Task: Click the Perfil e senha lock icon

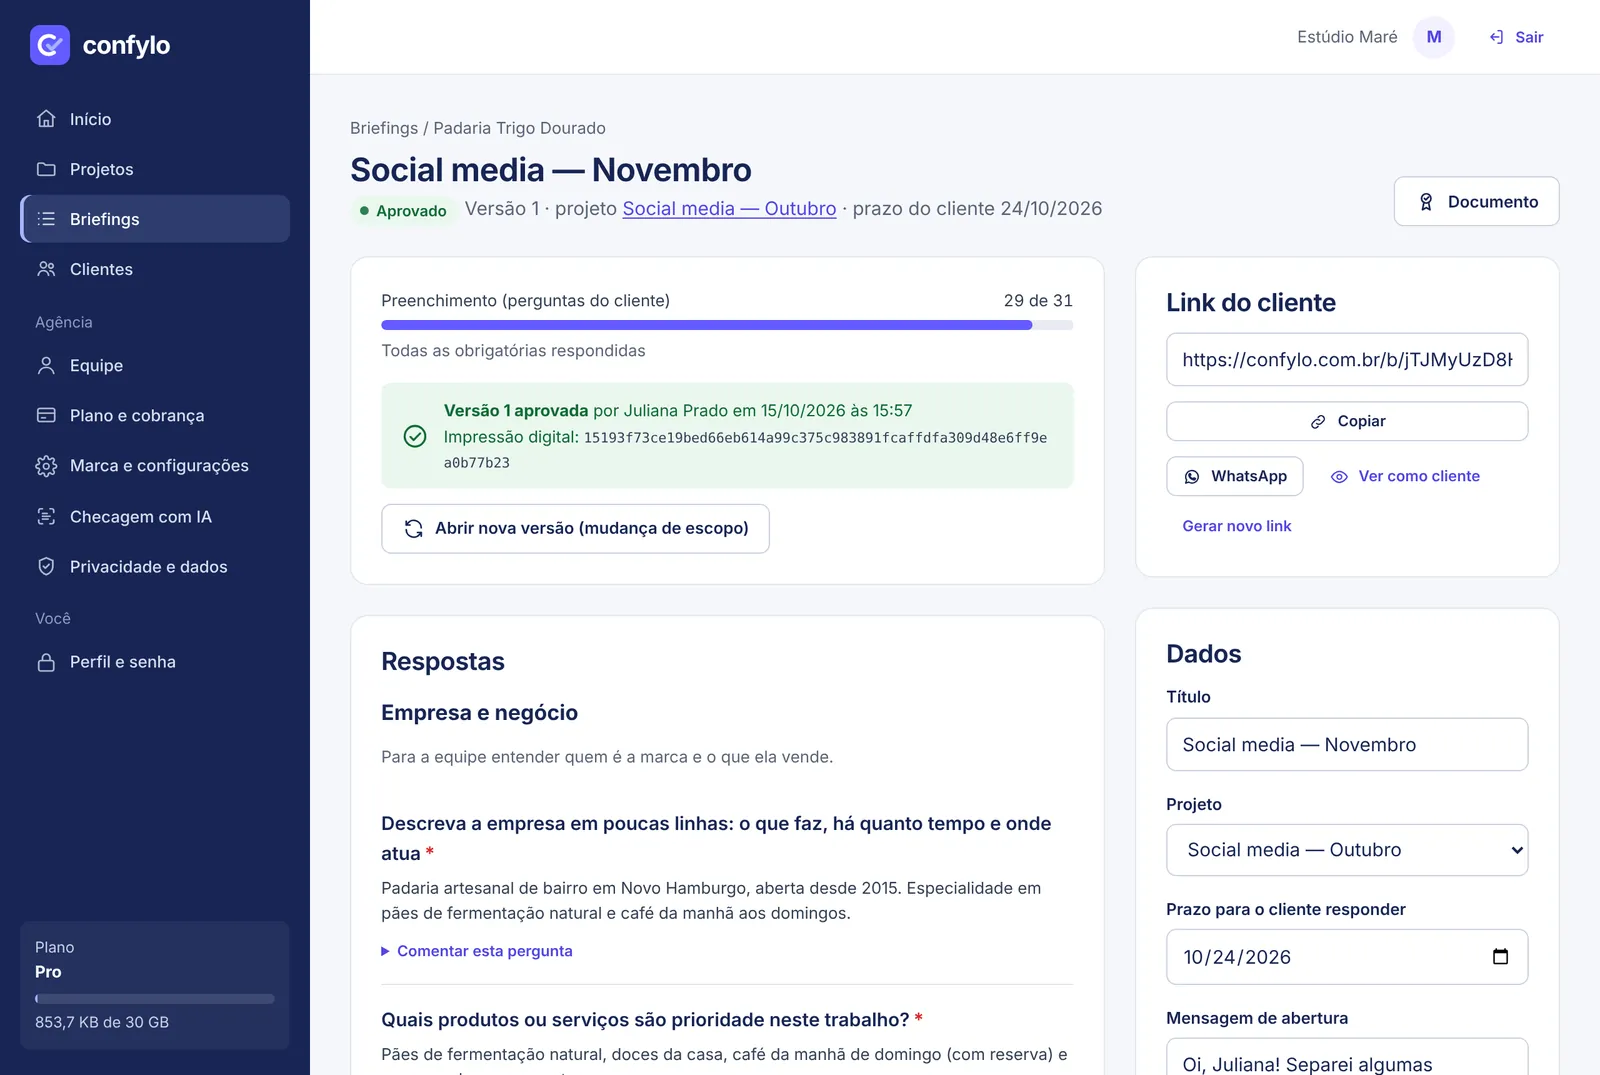Action: pyautogui.click(x=46, y=662)
